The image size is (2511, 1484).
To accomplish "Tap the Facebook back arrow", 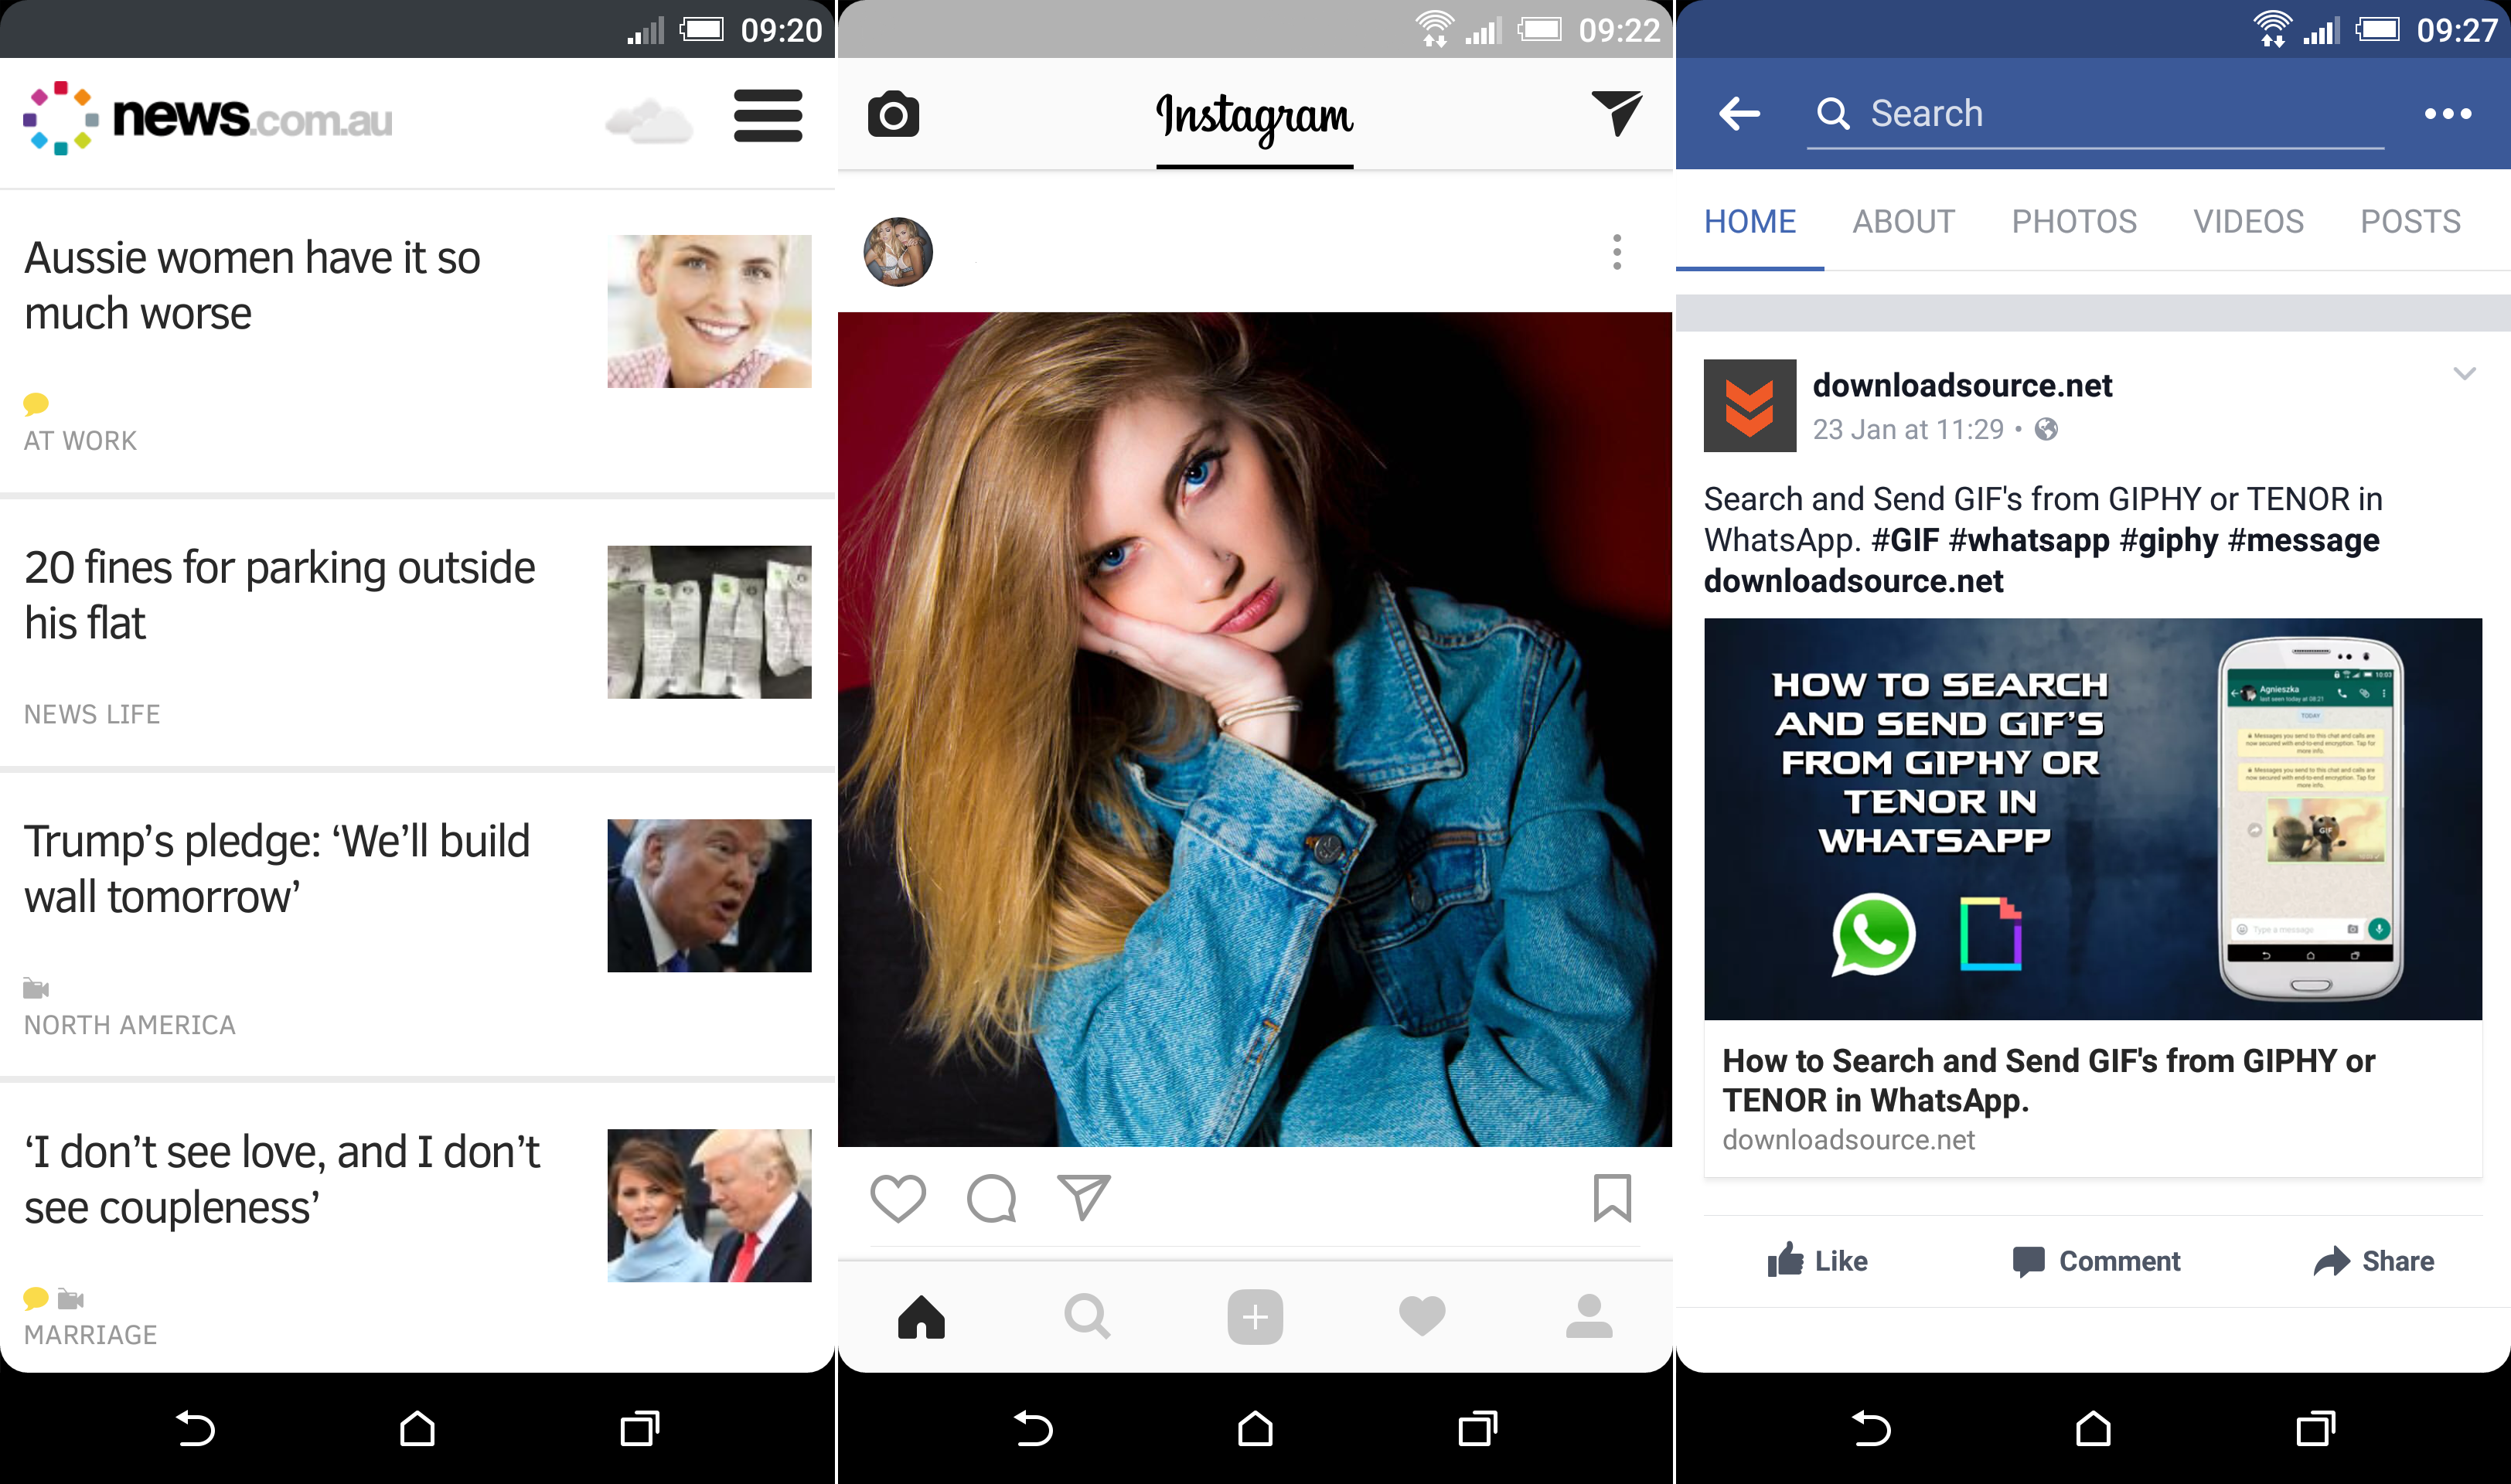I will 1739,114.
